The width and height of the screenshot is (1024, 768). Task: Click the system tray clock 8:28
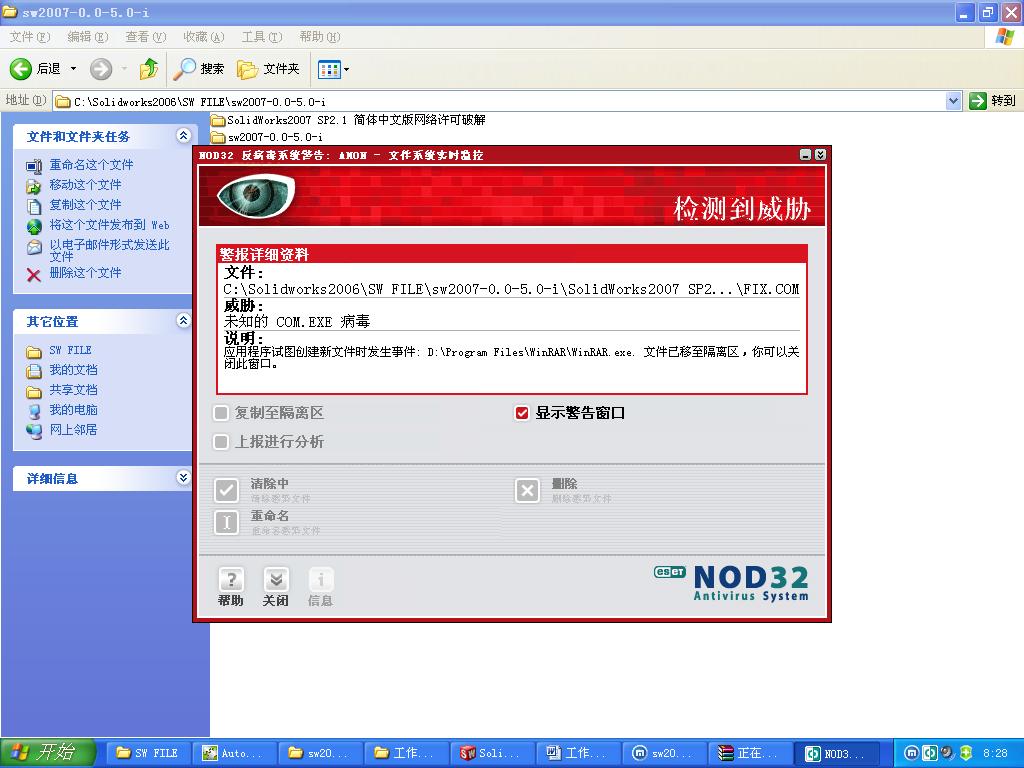995,754
